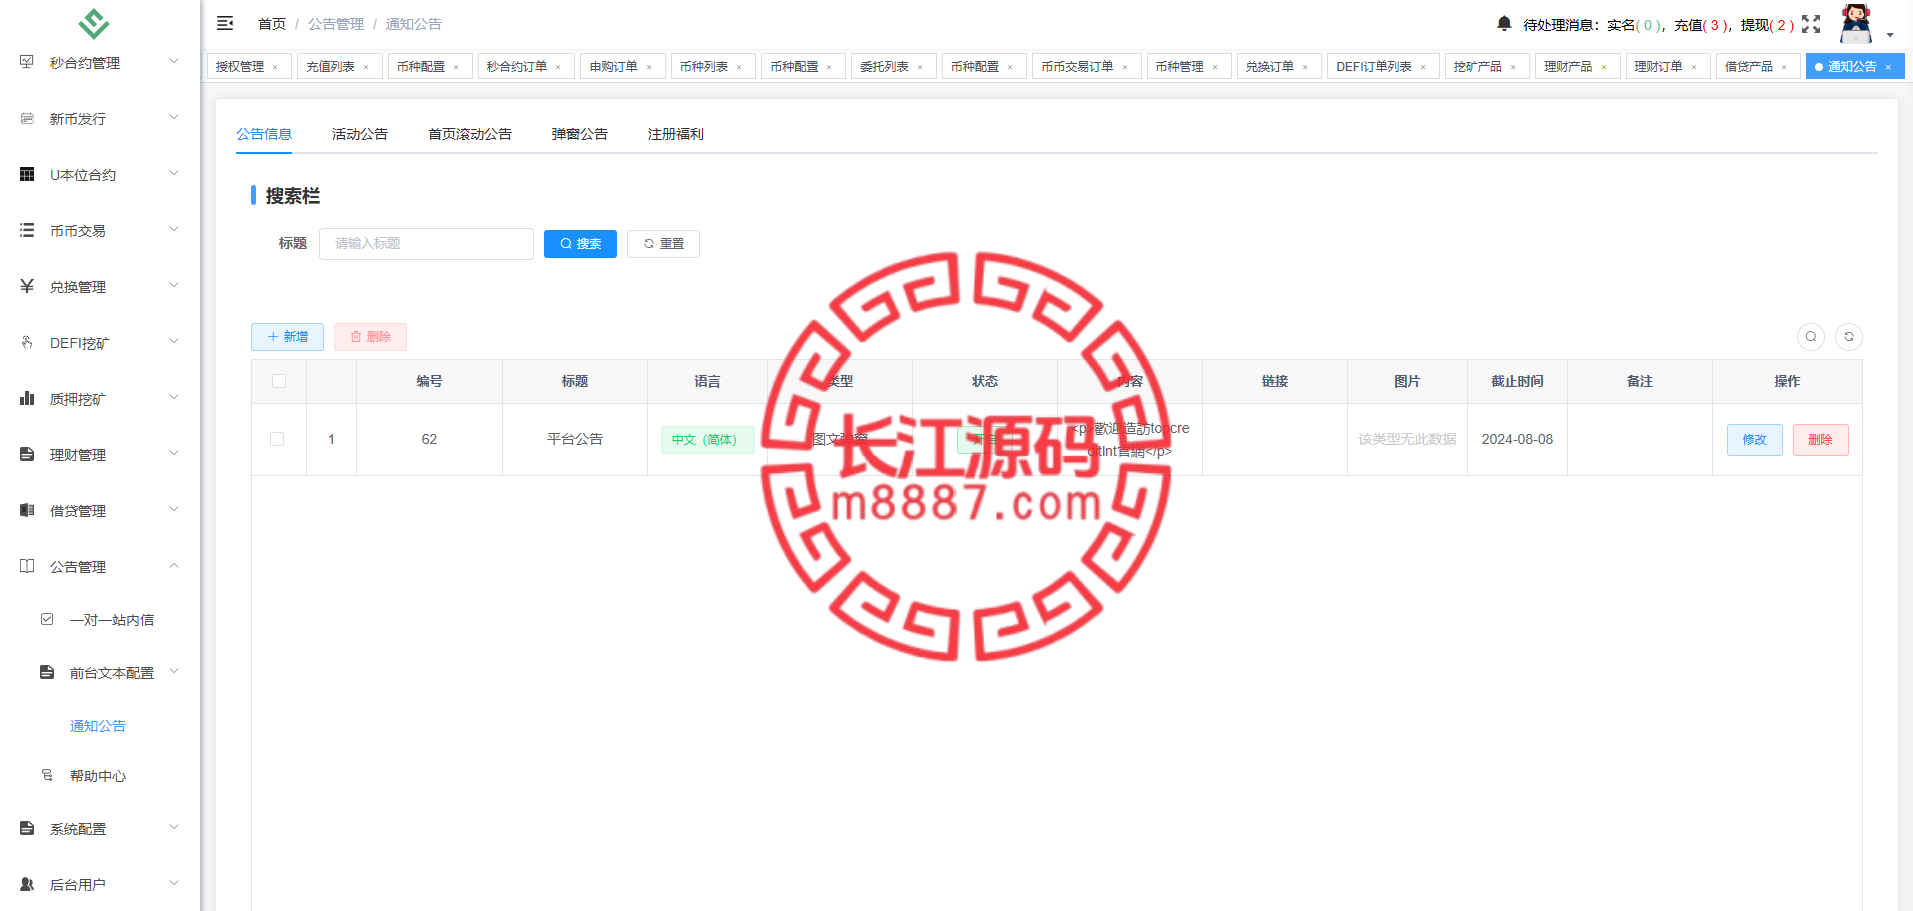
Task: Click the U本位合约 grid icon
Action: coord(27,174)
